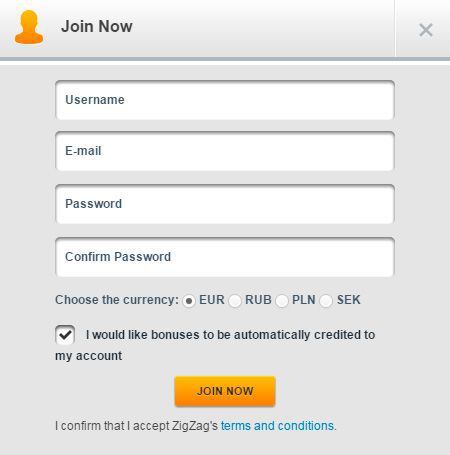Click the Join Now dialog title

tap(97, 26)
